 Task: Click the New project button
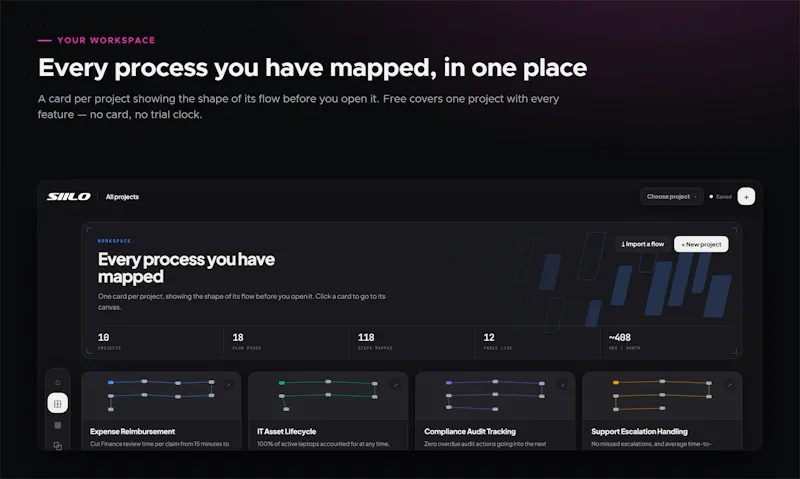coord(701,244)
